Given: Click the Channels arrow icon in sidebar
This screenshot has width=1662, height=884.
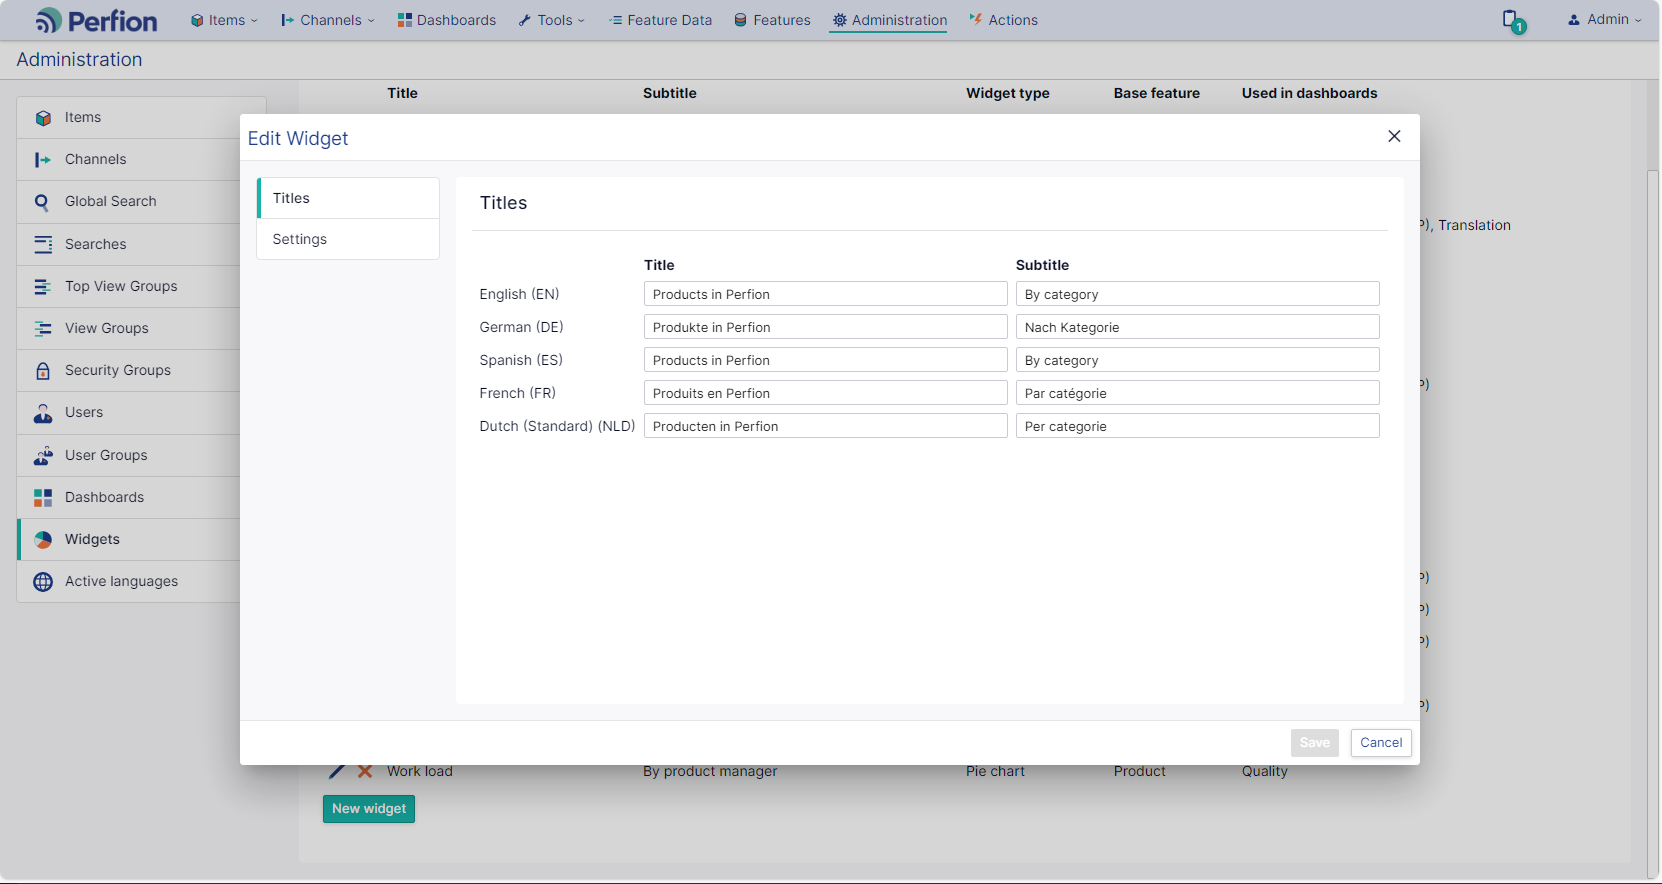Looking at the screenshot, I should click(43, 160).
